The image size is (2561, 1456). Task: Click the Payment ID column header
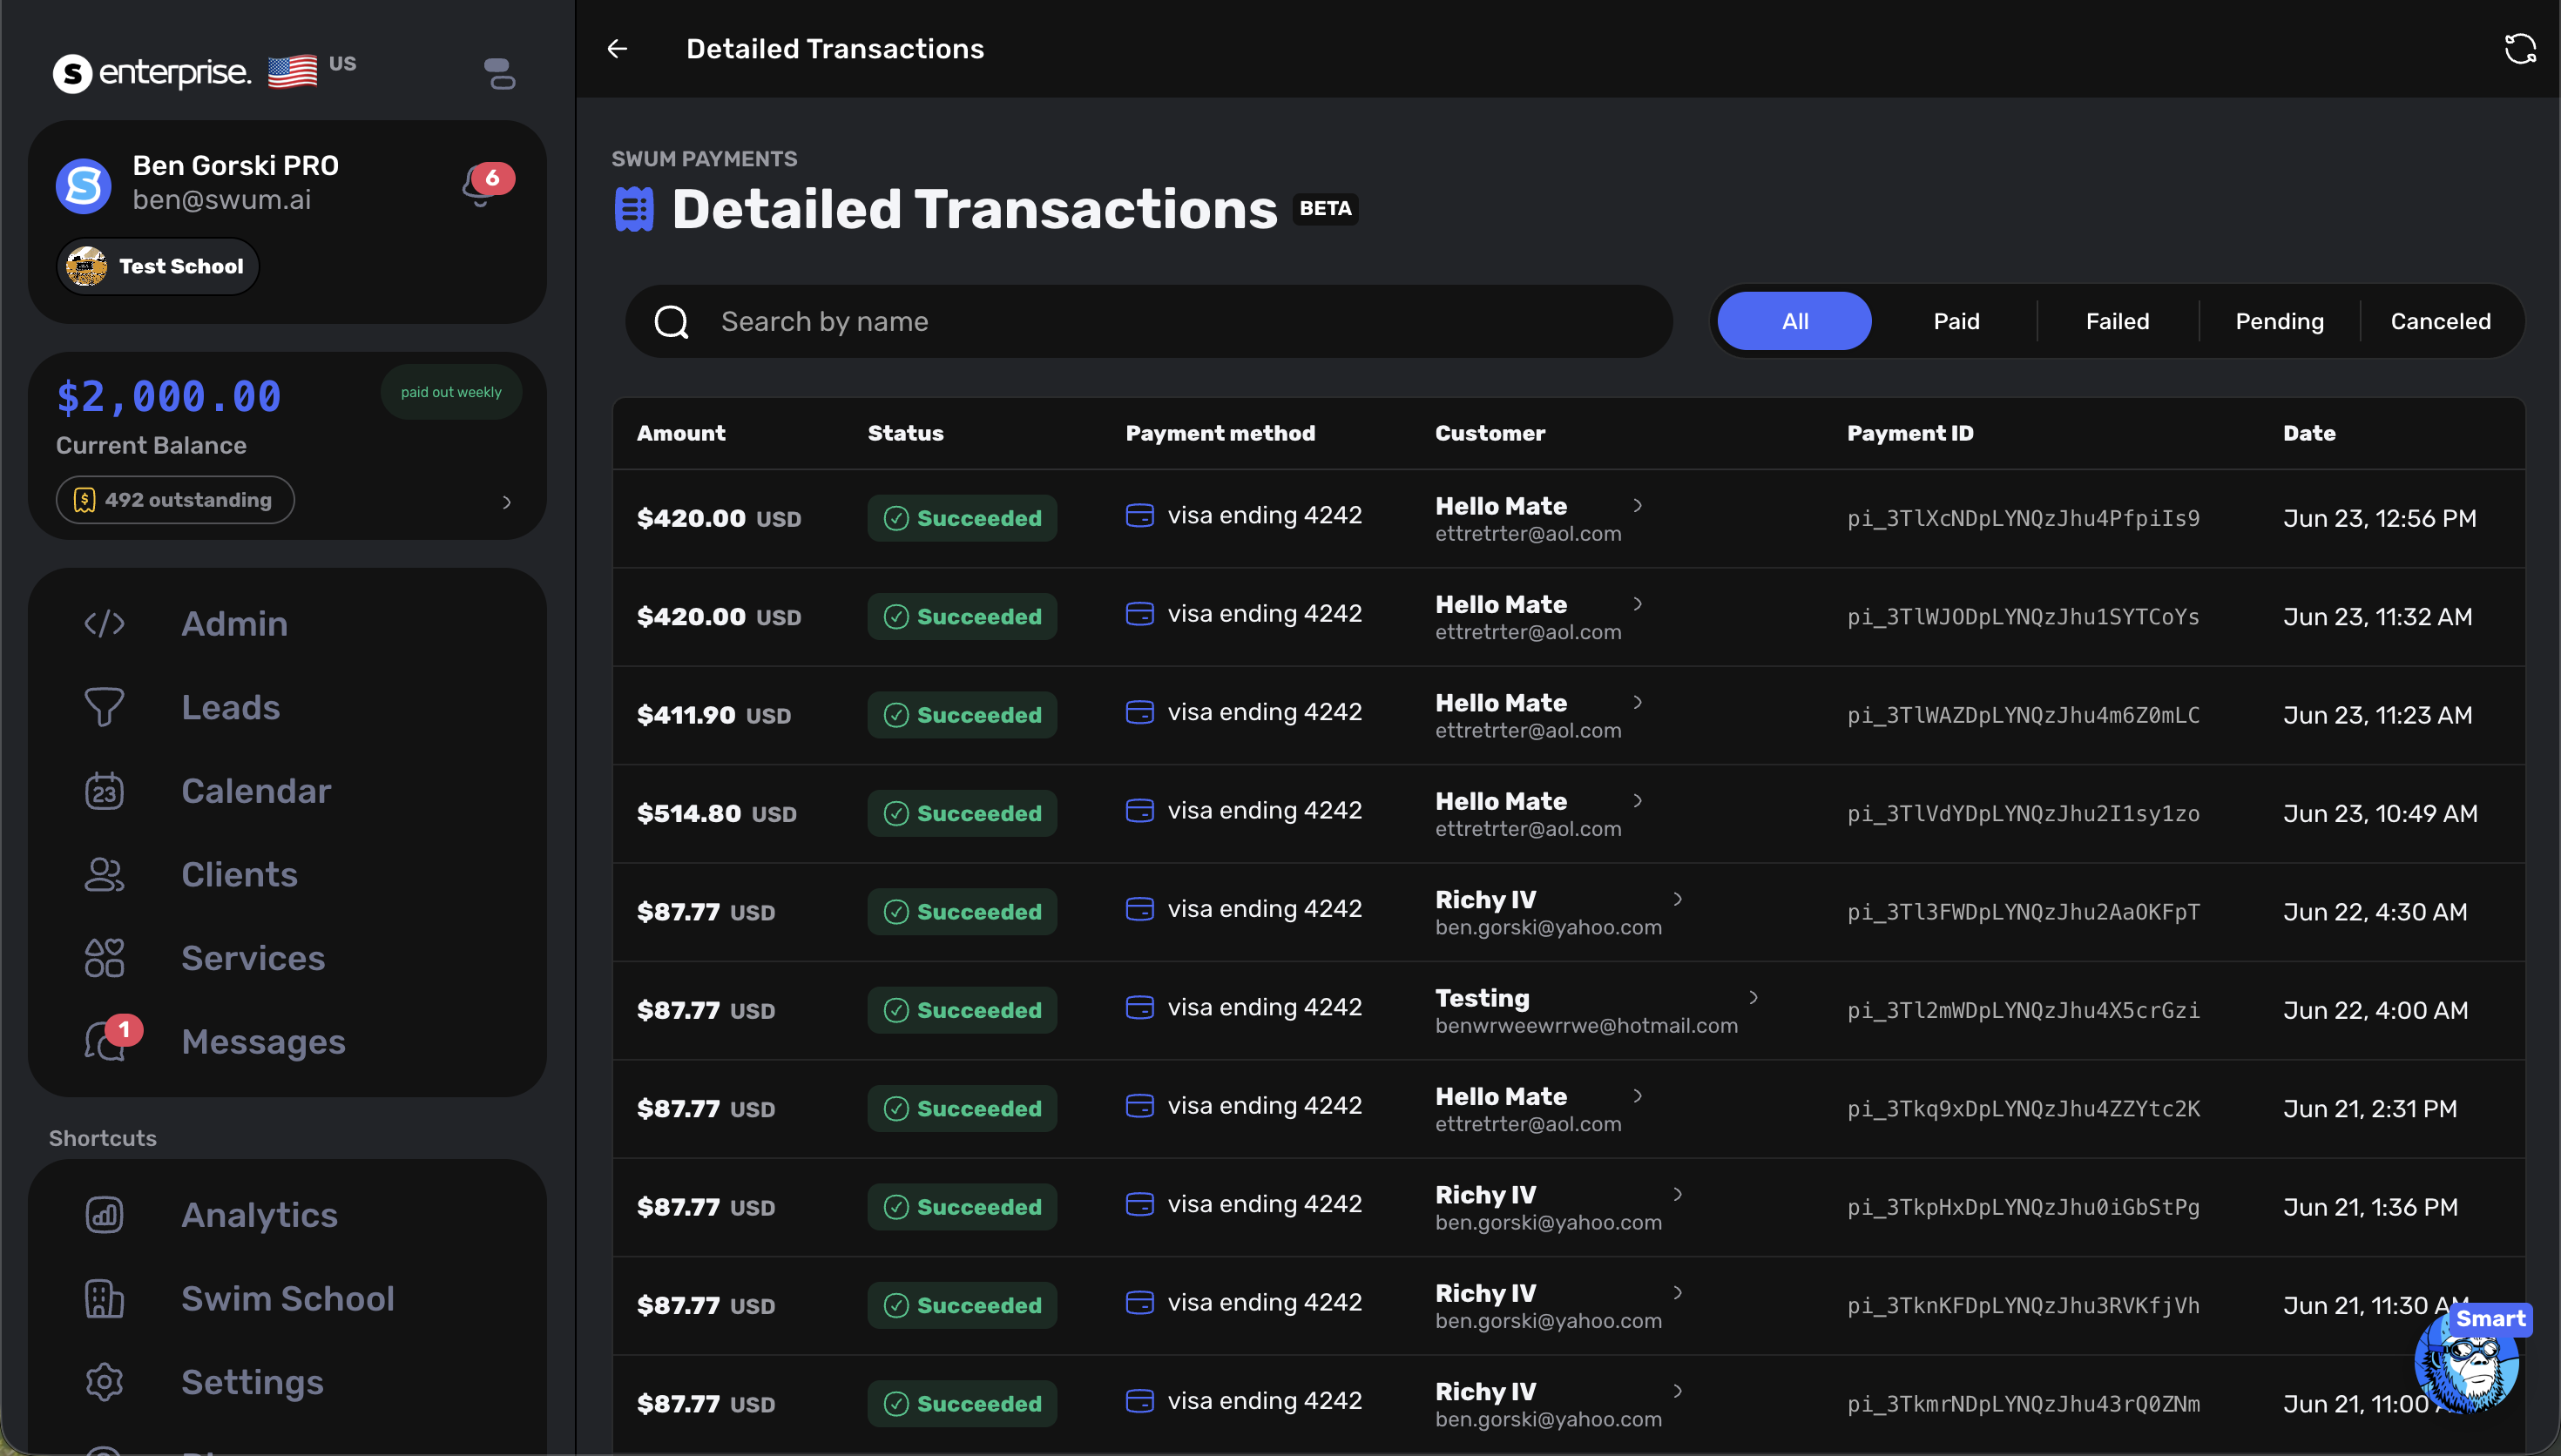point(1909,433)
